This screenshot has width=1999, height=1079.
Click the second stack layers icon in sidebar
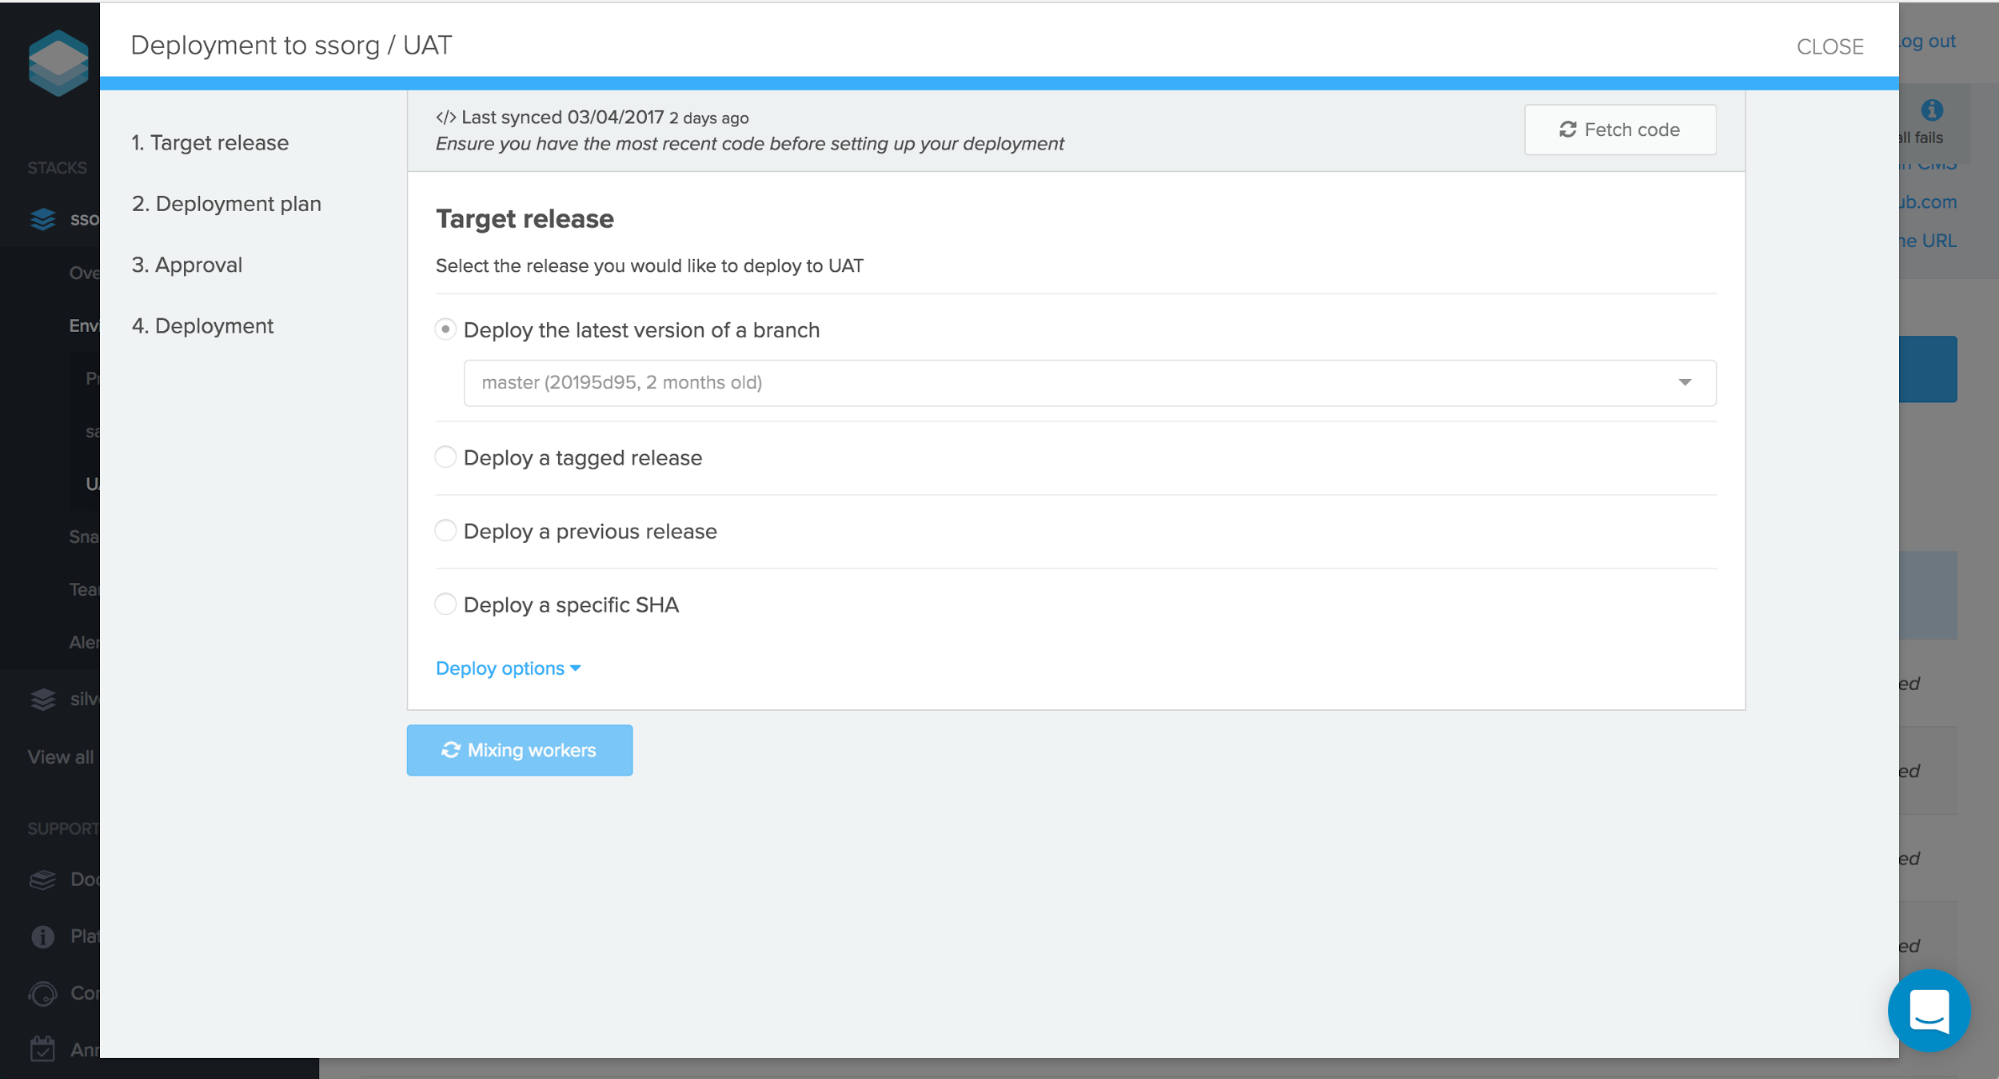pos(43,699)
